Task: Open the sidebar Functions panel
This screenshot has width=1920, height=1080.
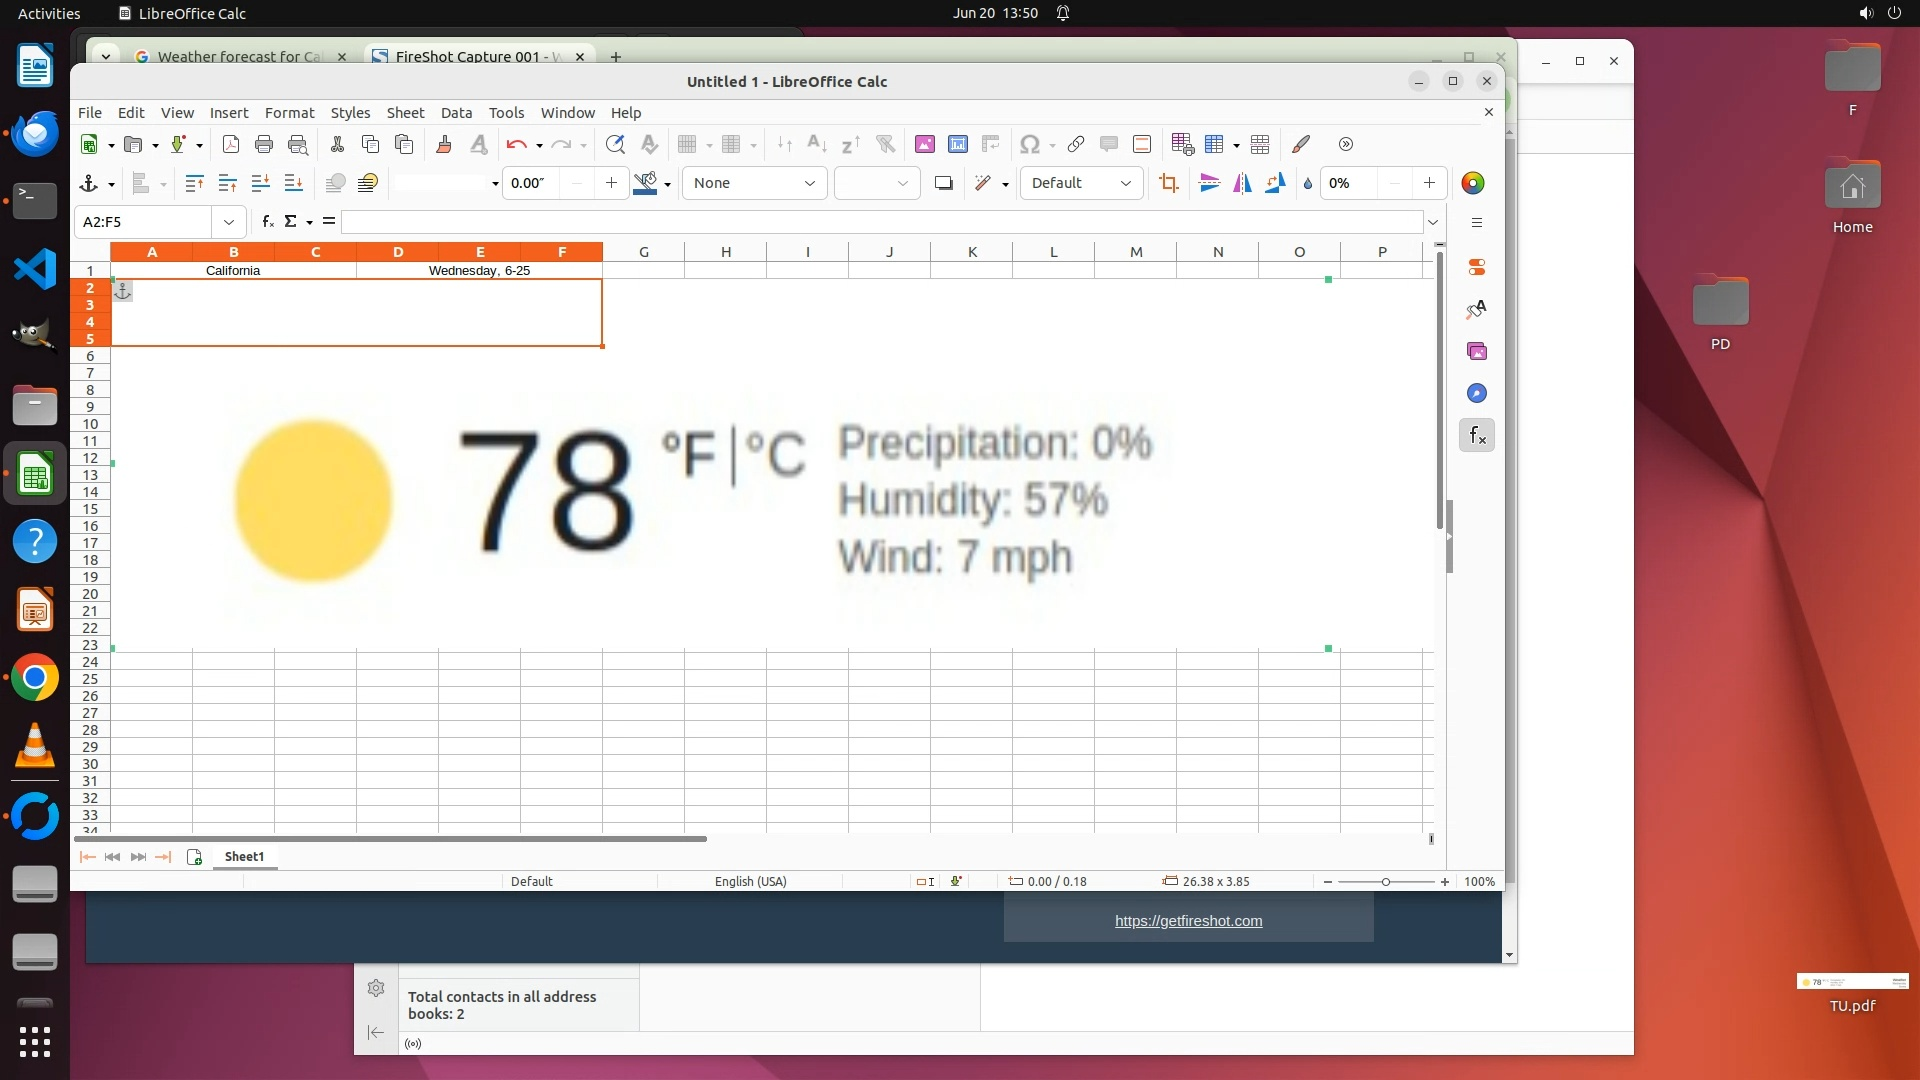Action: click(x=1476, y=435)
